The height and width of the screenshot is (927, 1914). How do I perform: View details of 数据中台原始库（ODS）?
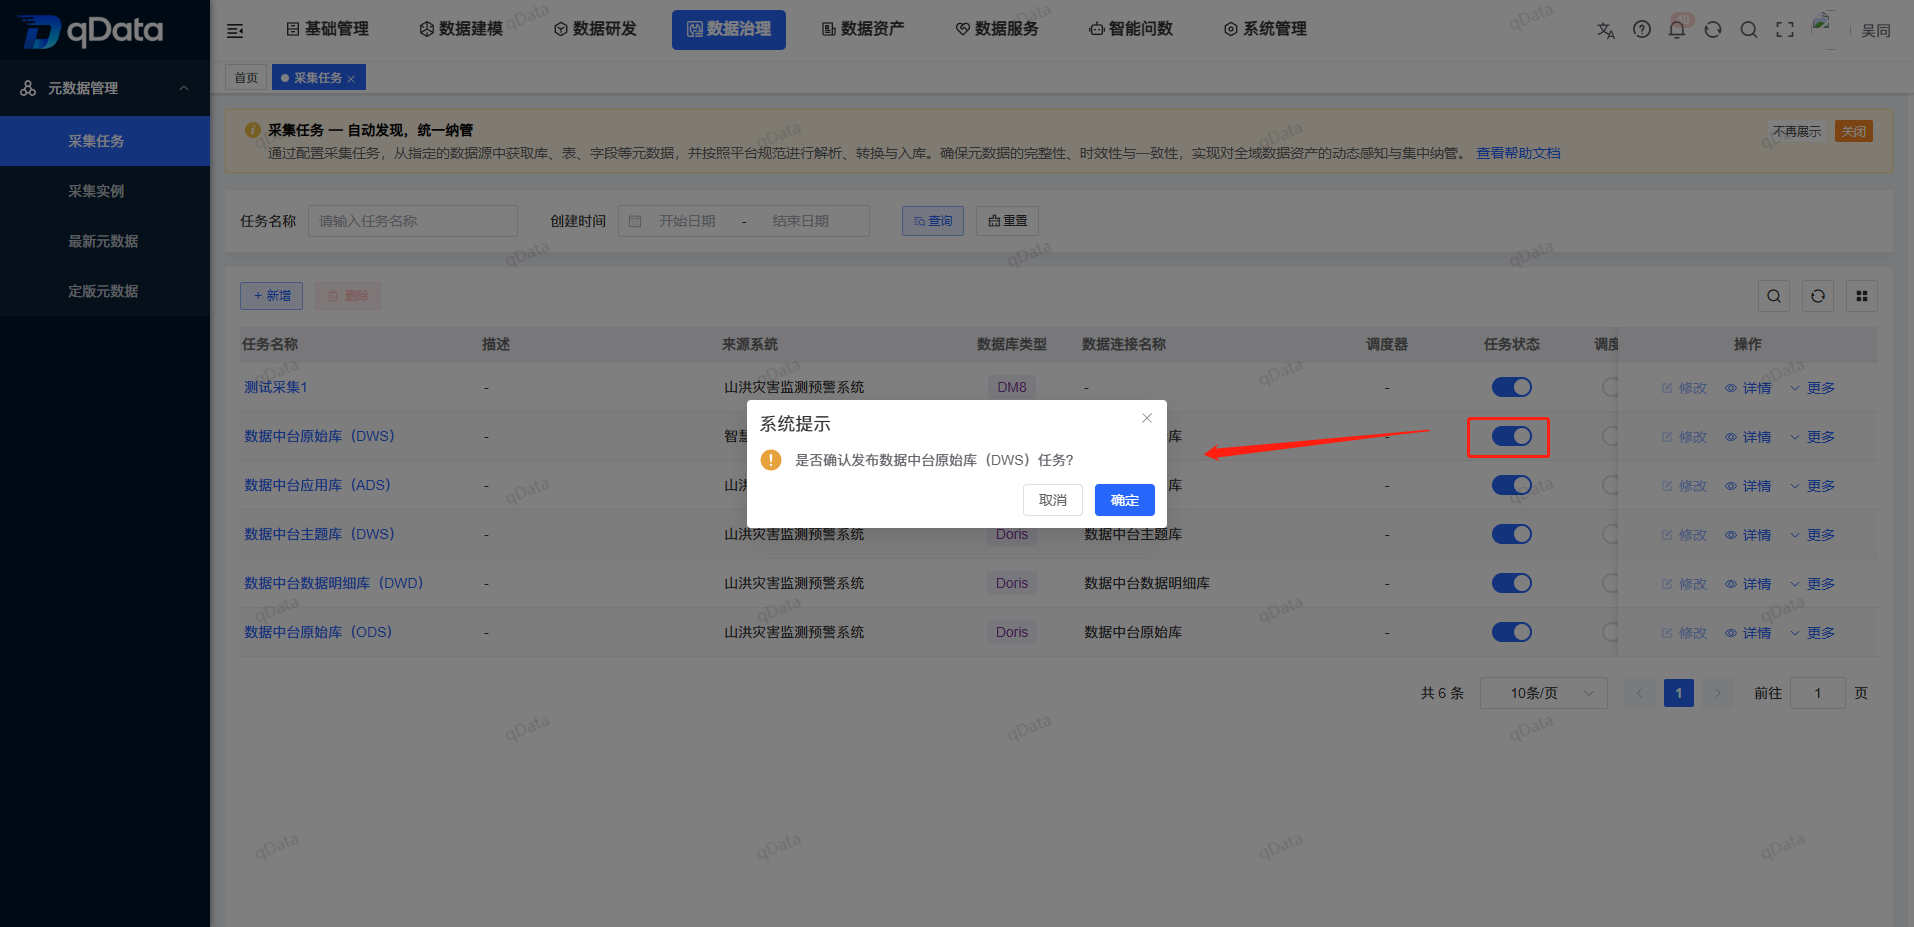(x=1748, y=633)
